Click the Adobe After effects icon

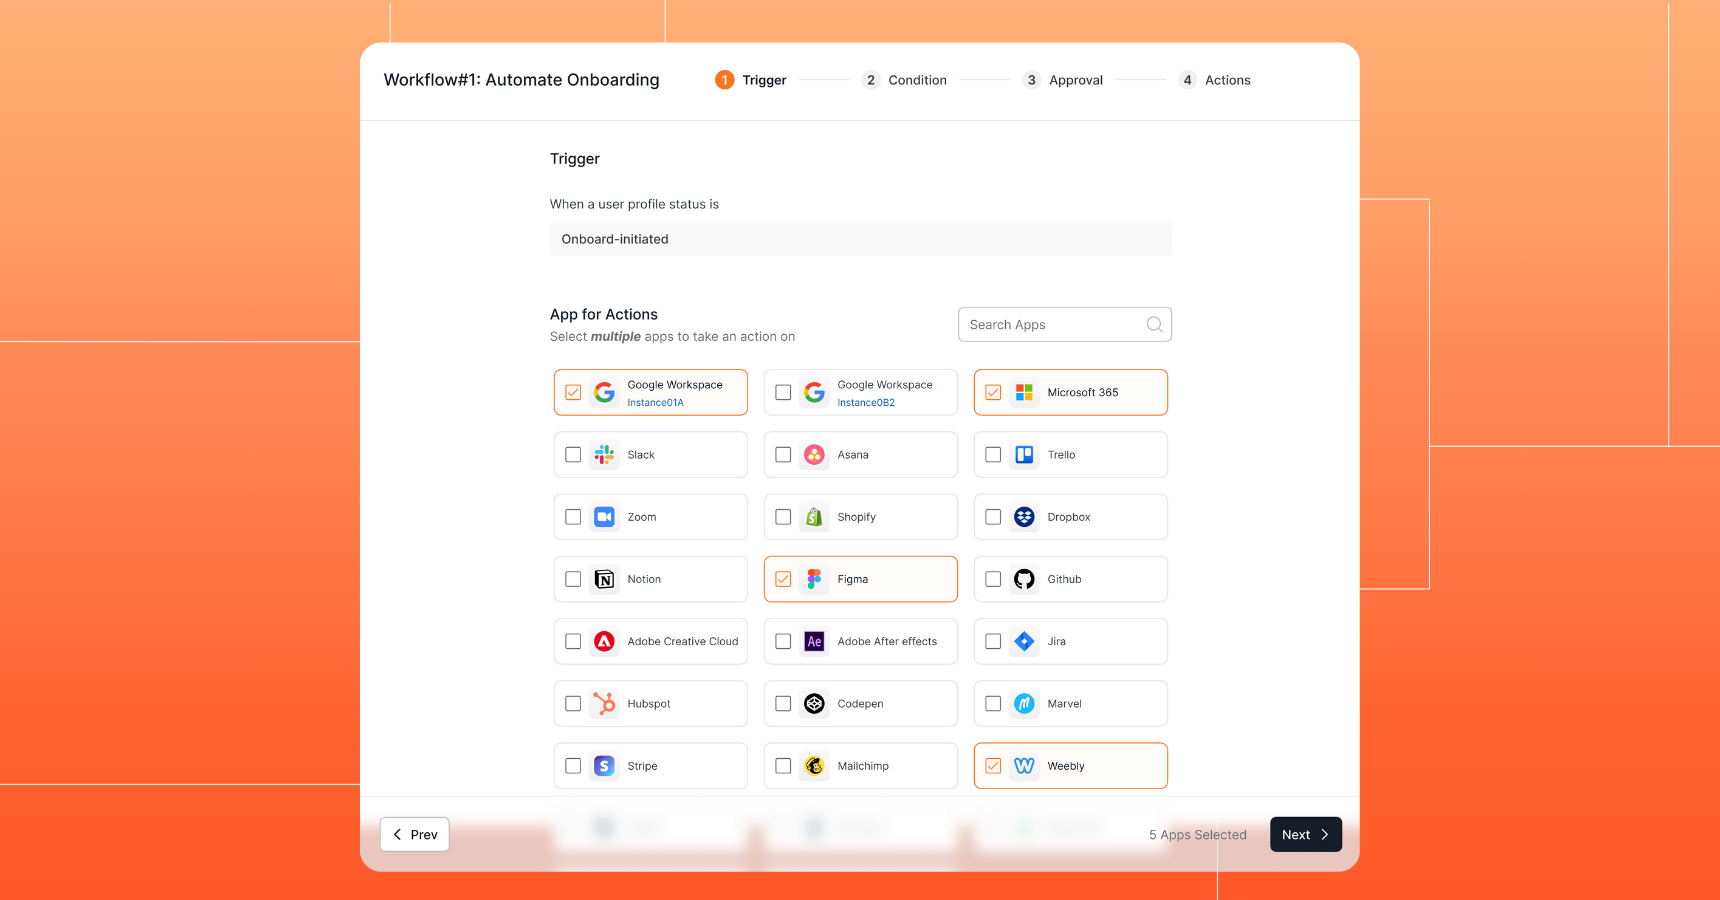814,641
